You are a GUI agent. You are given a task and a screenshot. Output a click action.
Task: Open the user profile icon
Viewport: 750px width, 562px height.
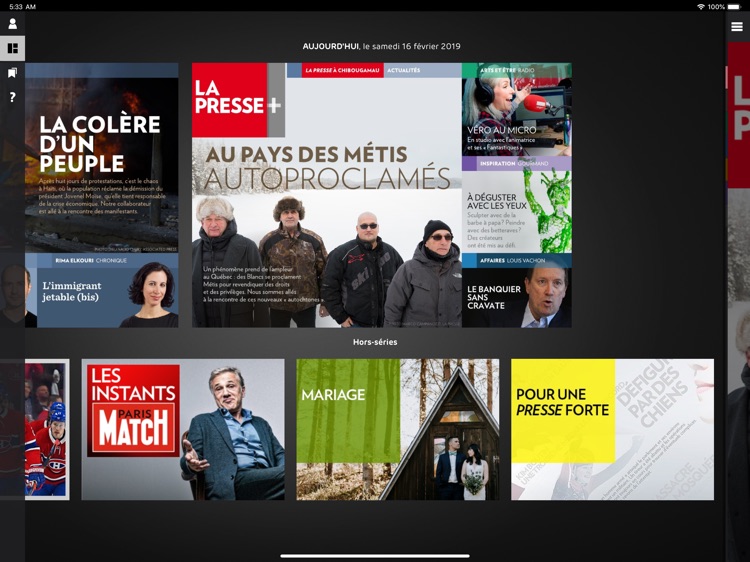pos(12,23)
